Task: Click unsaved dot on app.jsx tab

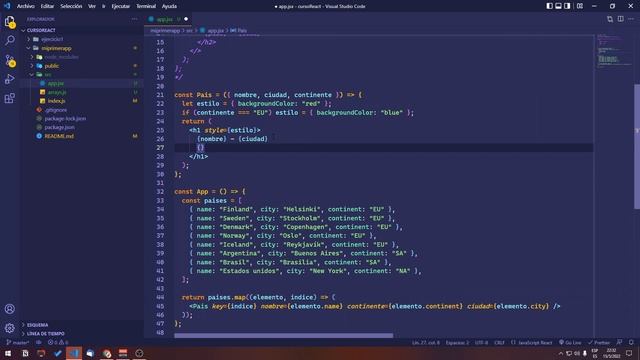Action: (186, 19)
